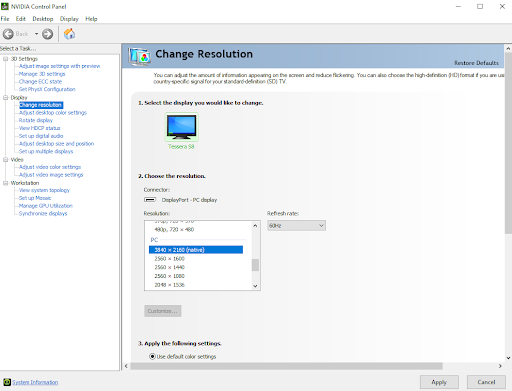Click the Back arrow icon

click(x=8, y=34)
